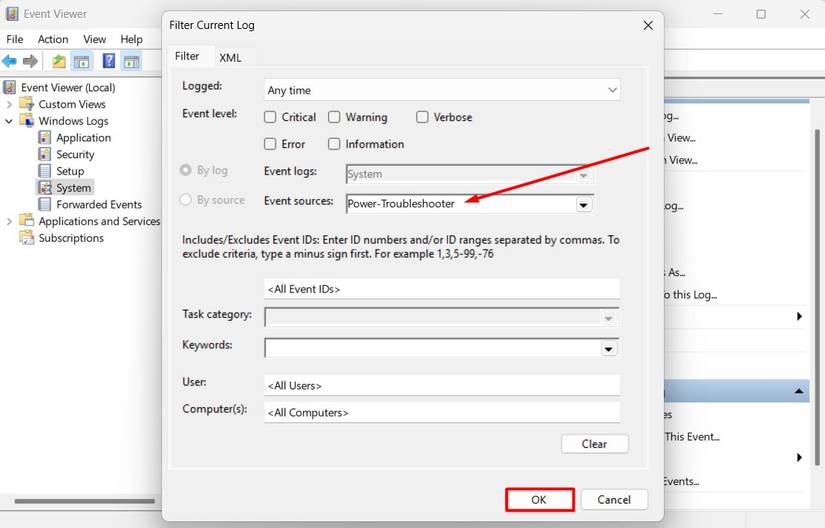The width and height of the screenshot is (825, 528).
Task: Open Help via blue question mark icon
Action: 108,62
